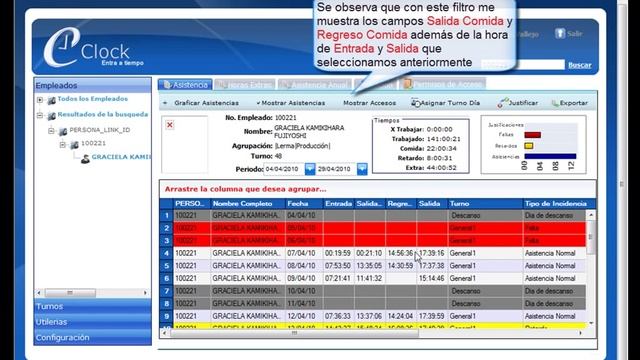The height and width of the screenshot is (360, 640).
Task: Click the blue Asistencias chart bar
Action: click(x=550, y=156)
